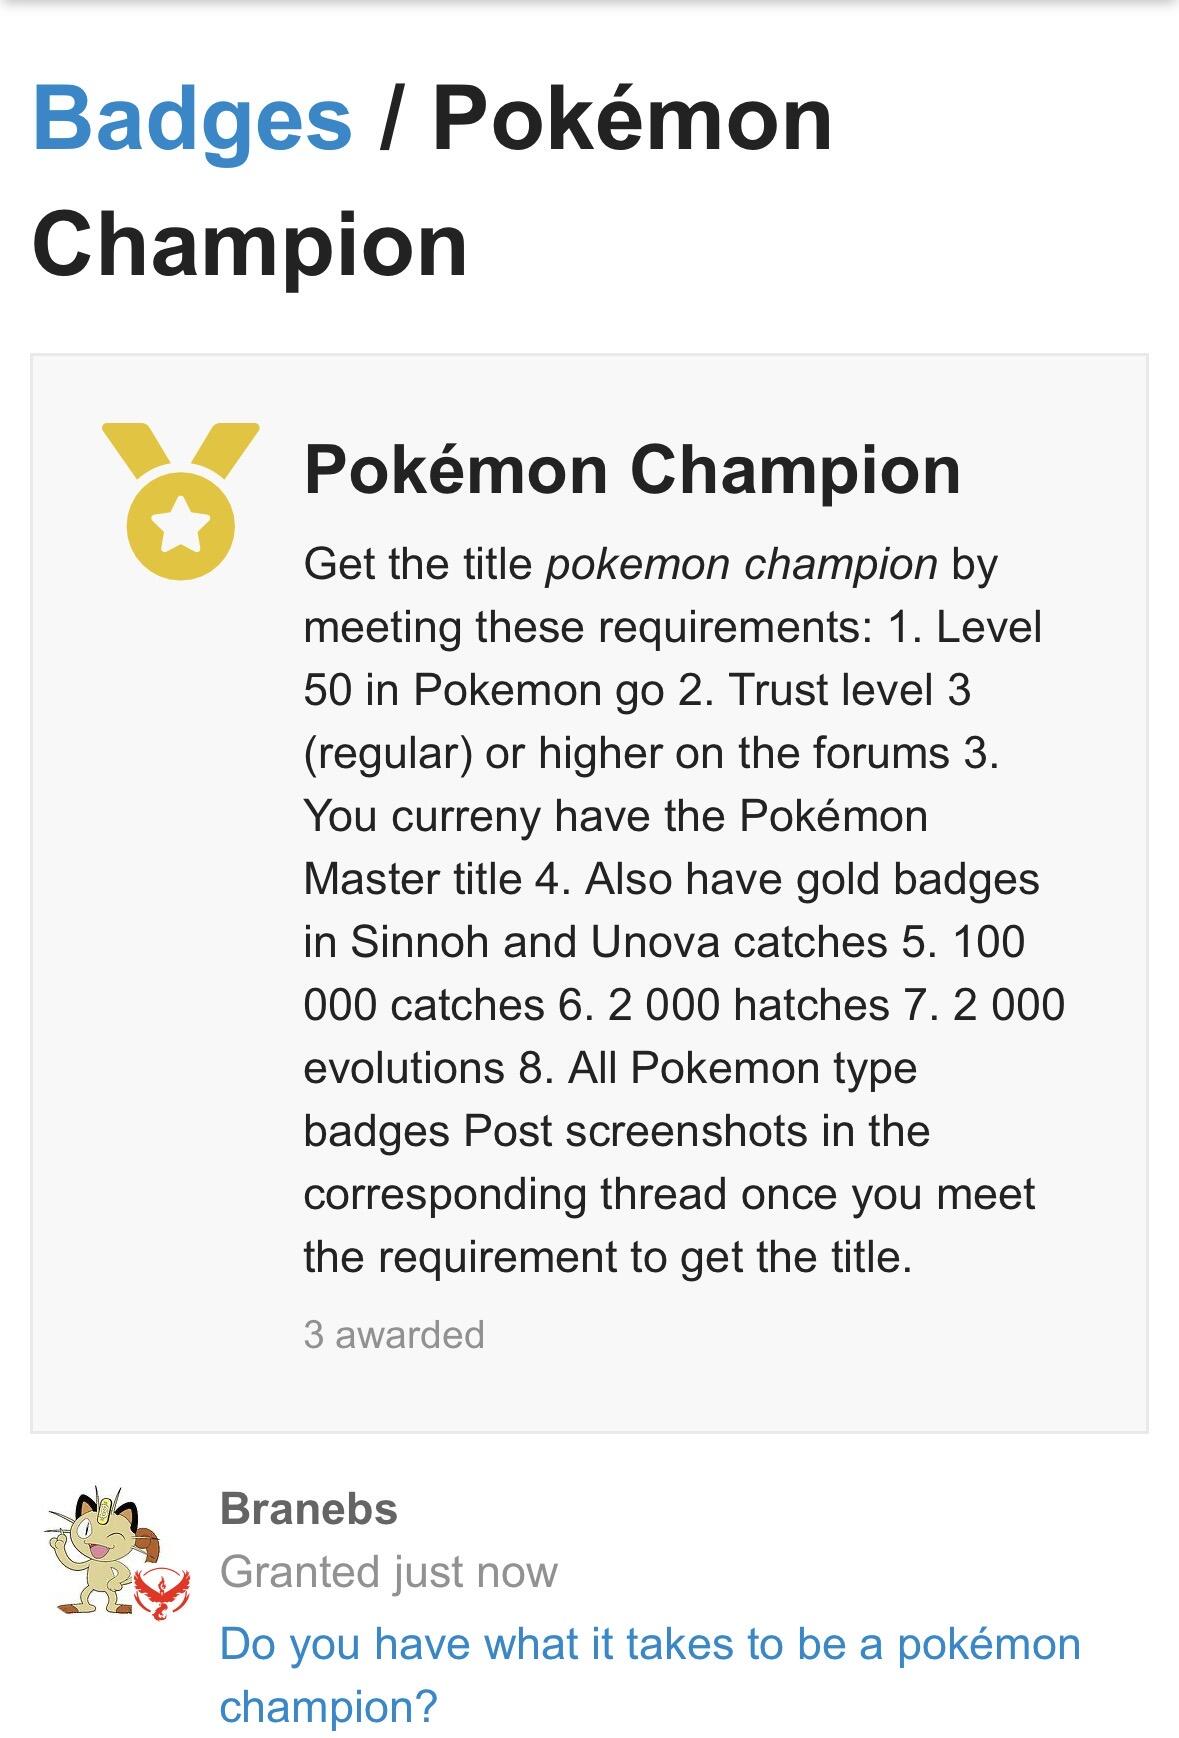Click the 'Trust level 3' requirement text
This screenshot has height=1738, width=1179.
click(x=849, y=690)
